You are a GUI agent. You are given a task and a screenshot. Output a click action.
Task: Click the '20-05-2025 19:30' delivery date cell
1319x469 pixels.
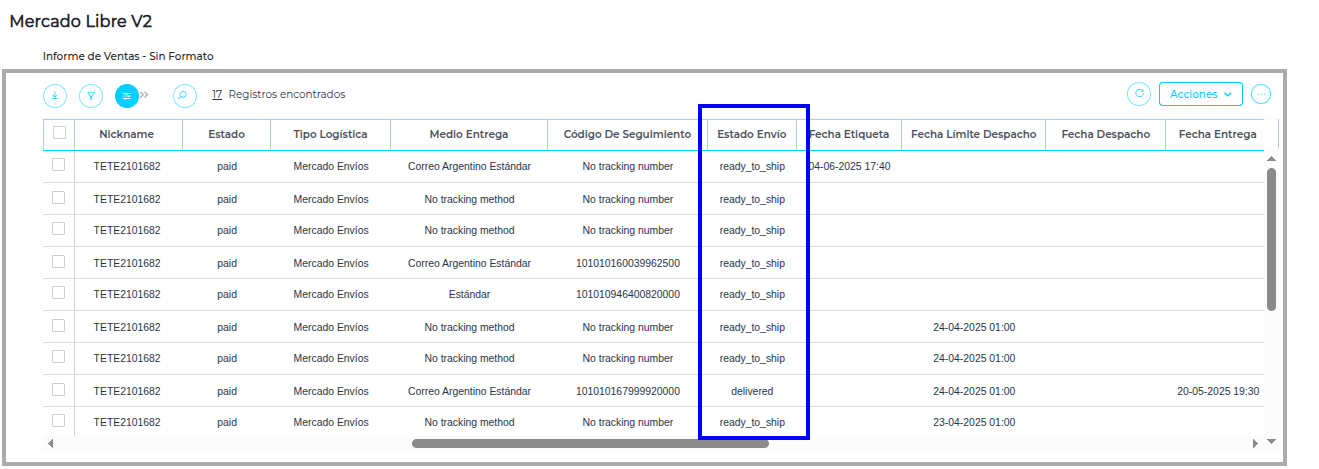pyautogui.click(x=1218, y=391)
